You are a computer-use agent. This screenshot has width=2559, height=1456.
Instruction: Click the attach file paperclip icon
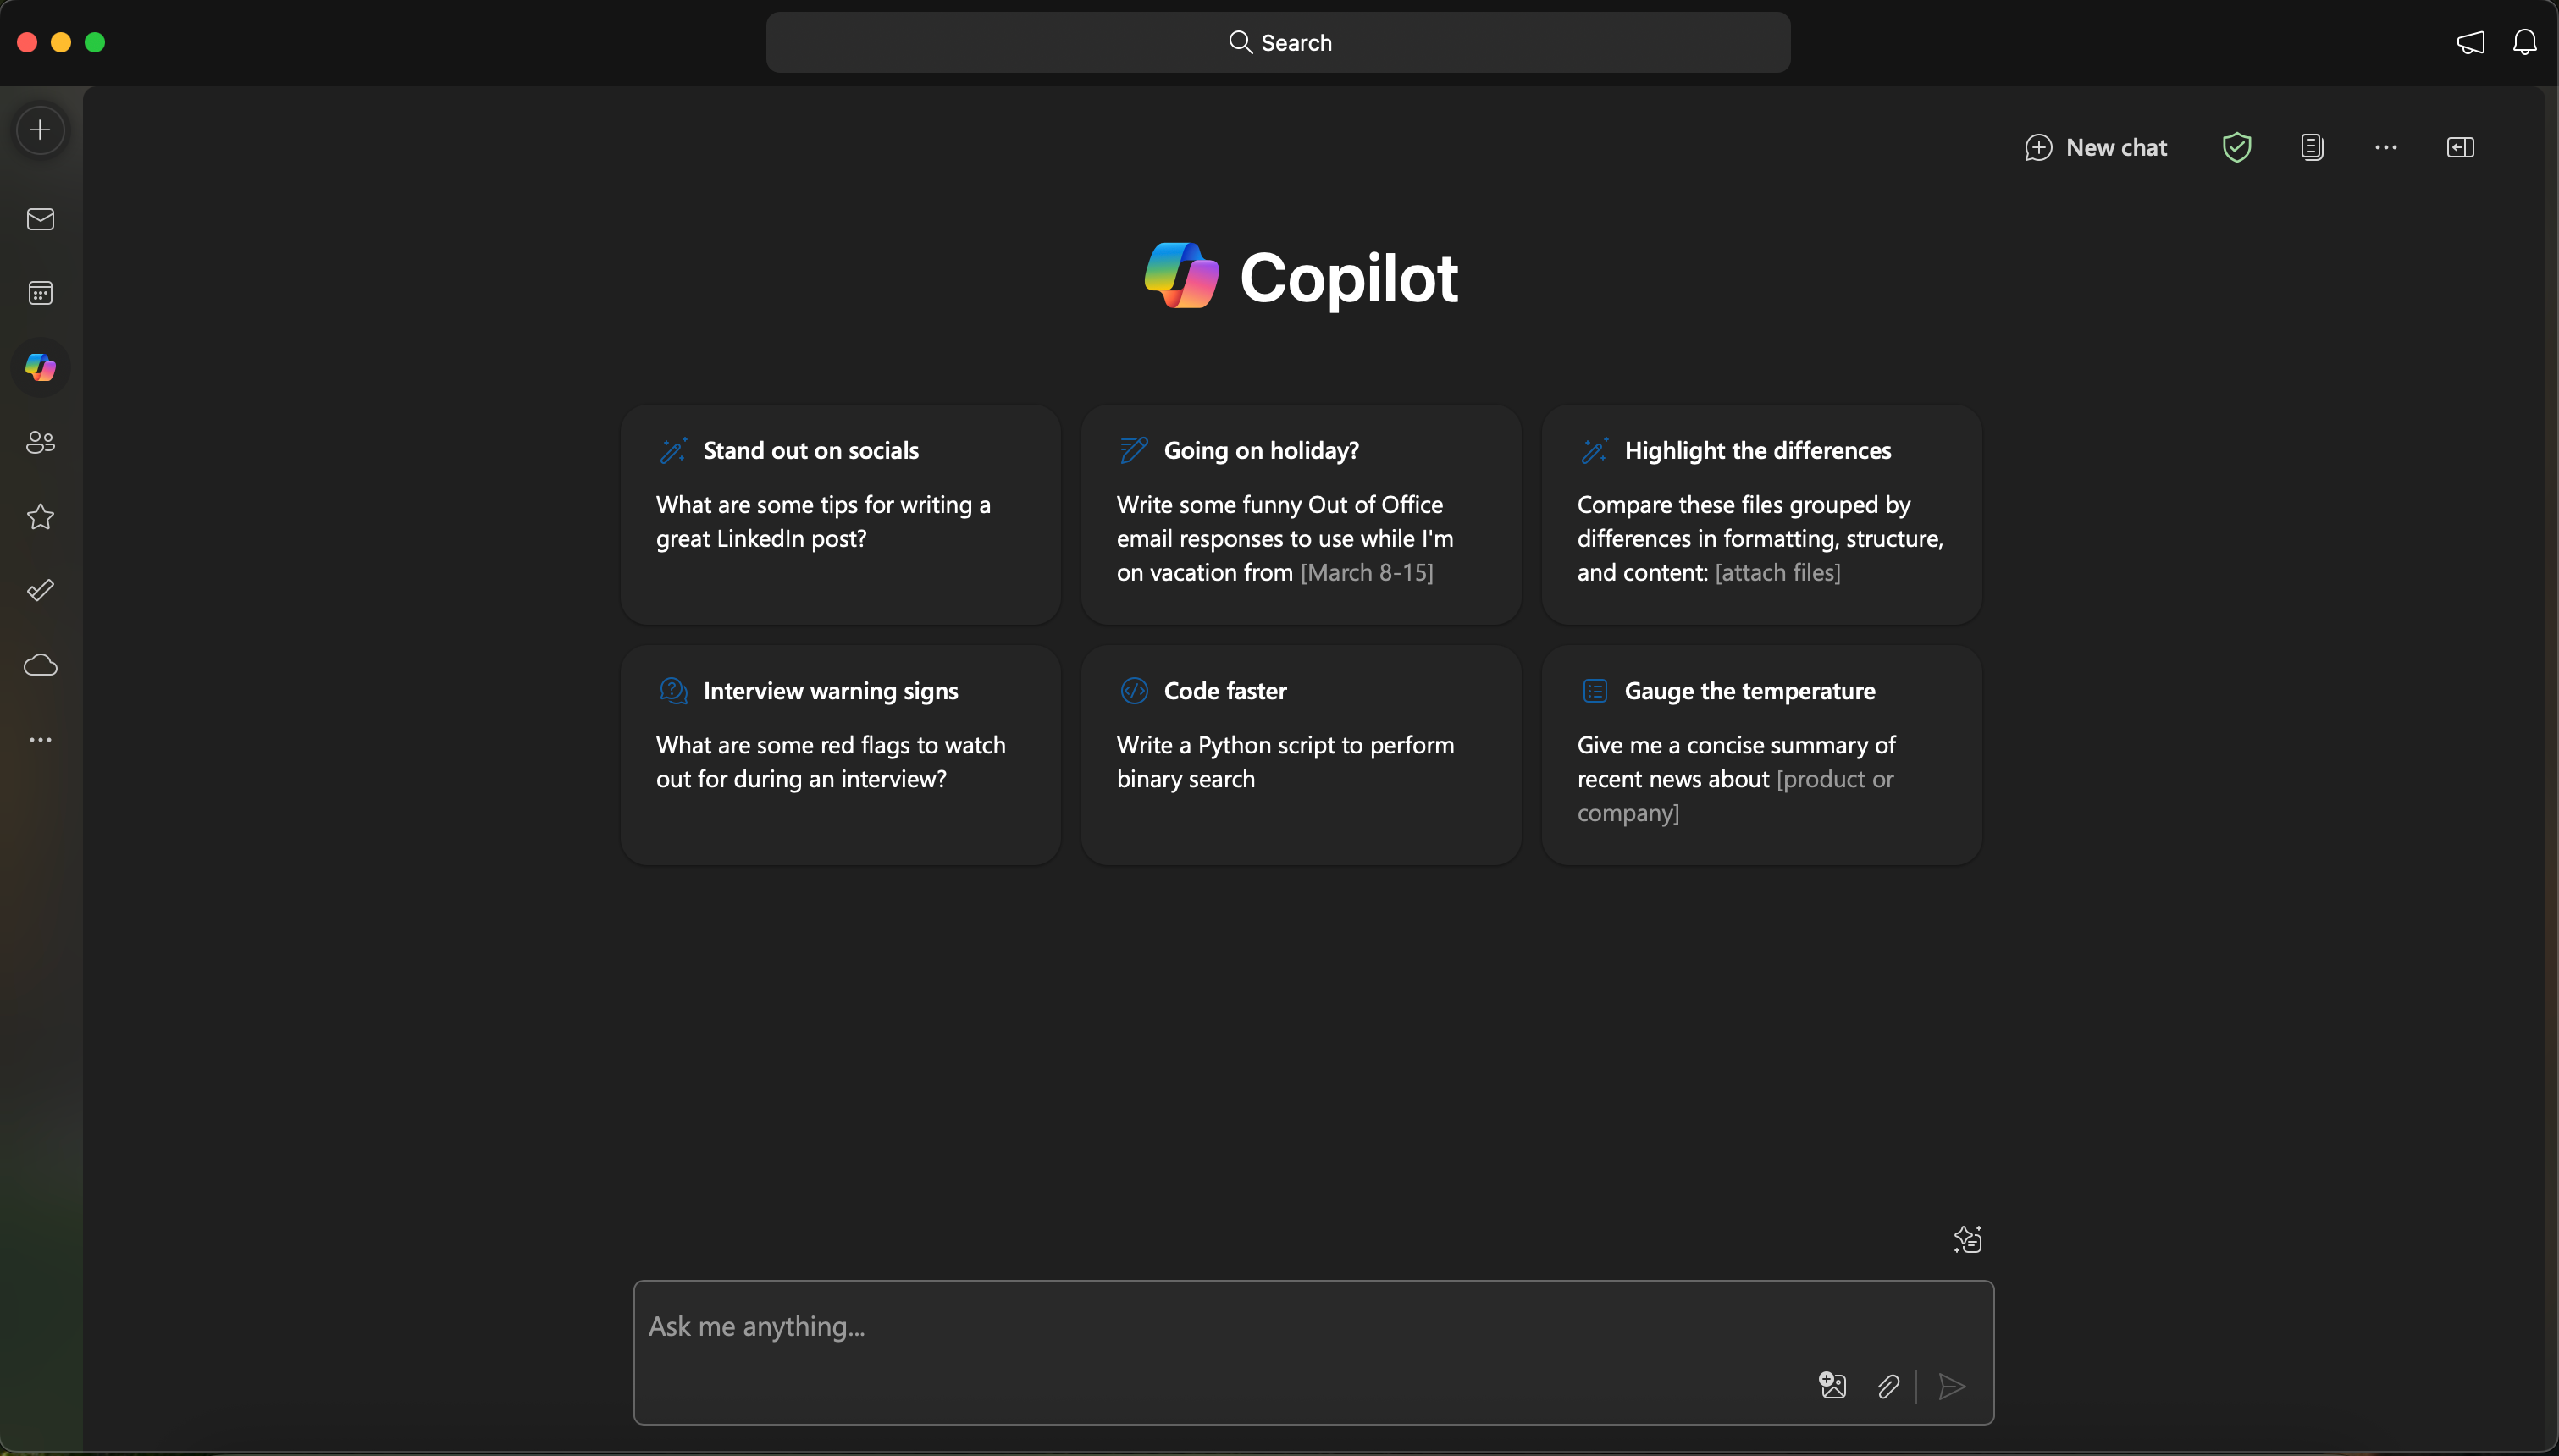click(x=1888, y=1386)
